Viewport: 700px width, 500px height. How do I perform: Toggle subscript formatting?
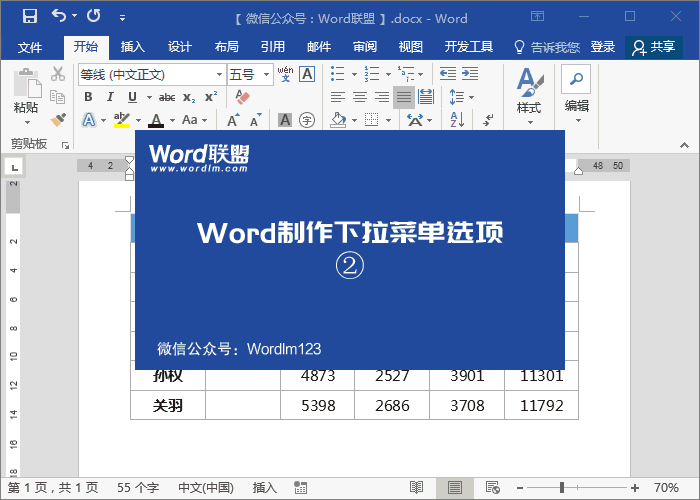click(x=189, y=97)
